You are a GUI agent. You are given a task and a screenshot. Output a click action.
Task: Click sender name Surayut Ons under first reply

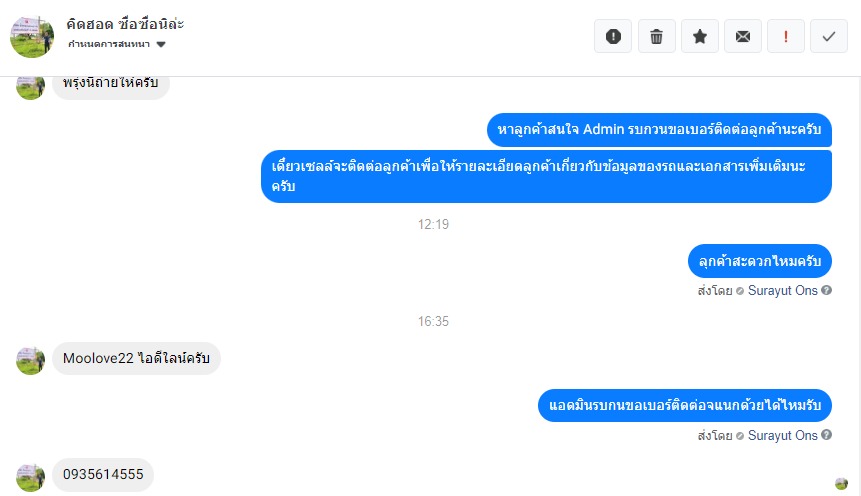click(x=782, y=291)
